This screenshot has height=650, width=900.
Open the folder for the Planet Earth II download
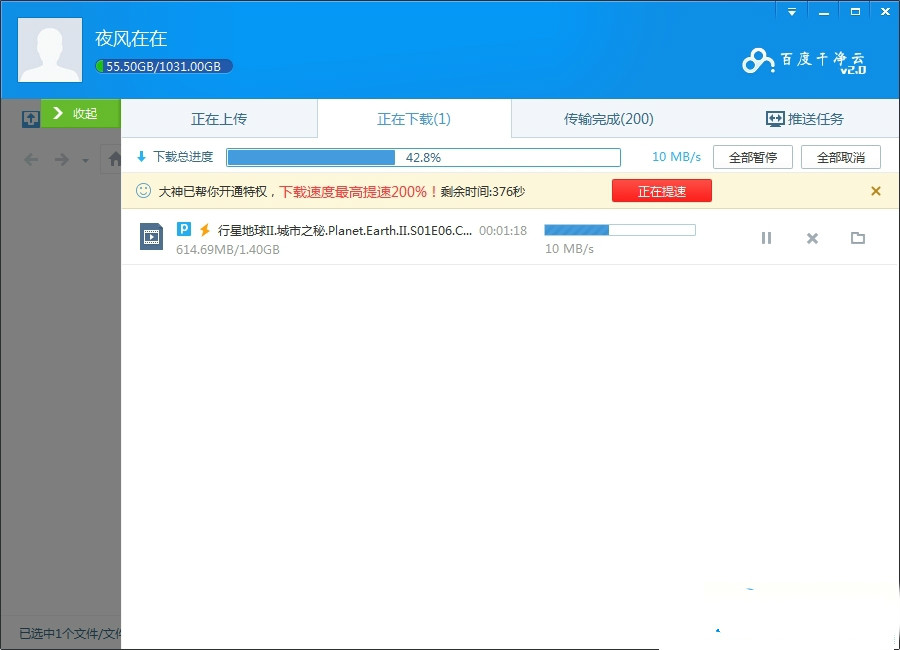(857, 238)
